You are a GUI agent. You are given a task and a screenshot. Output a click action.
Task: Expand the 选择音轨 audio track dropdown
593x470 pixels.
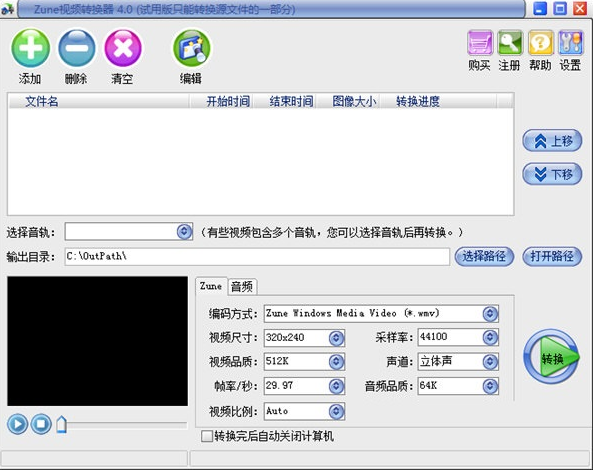pyautogui.click(x=184, y=231)
